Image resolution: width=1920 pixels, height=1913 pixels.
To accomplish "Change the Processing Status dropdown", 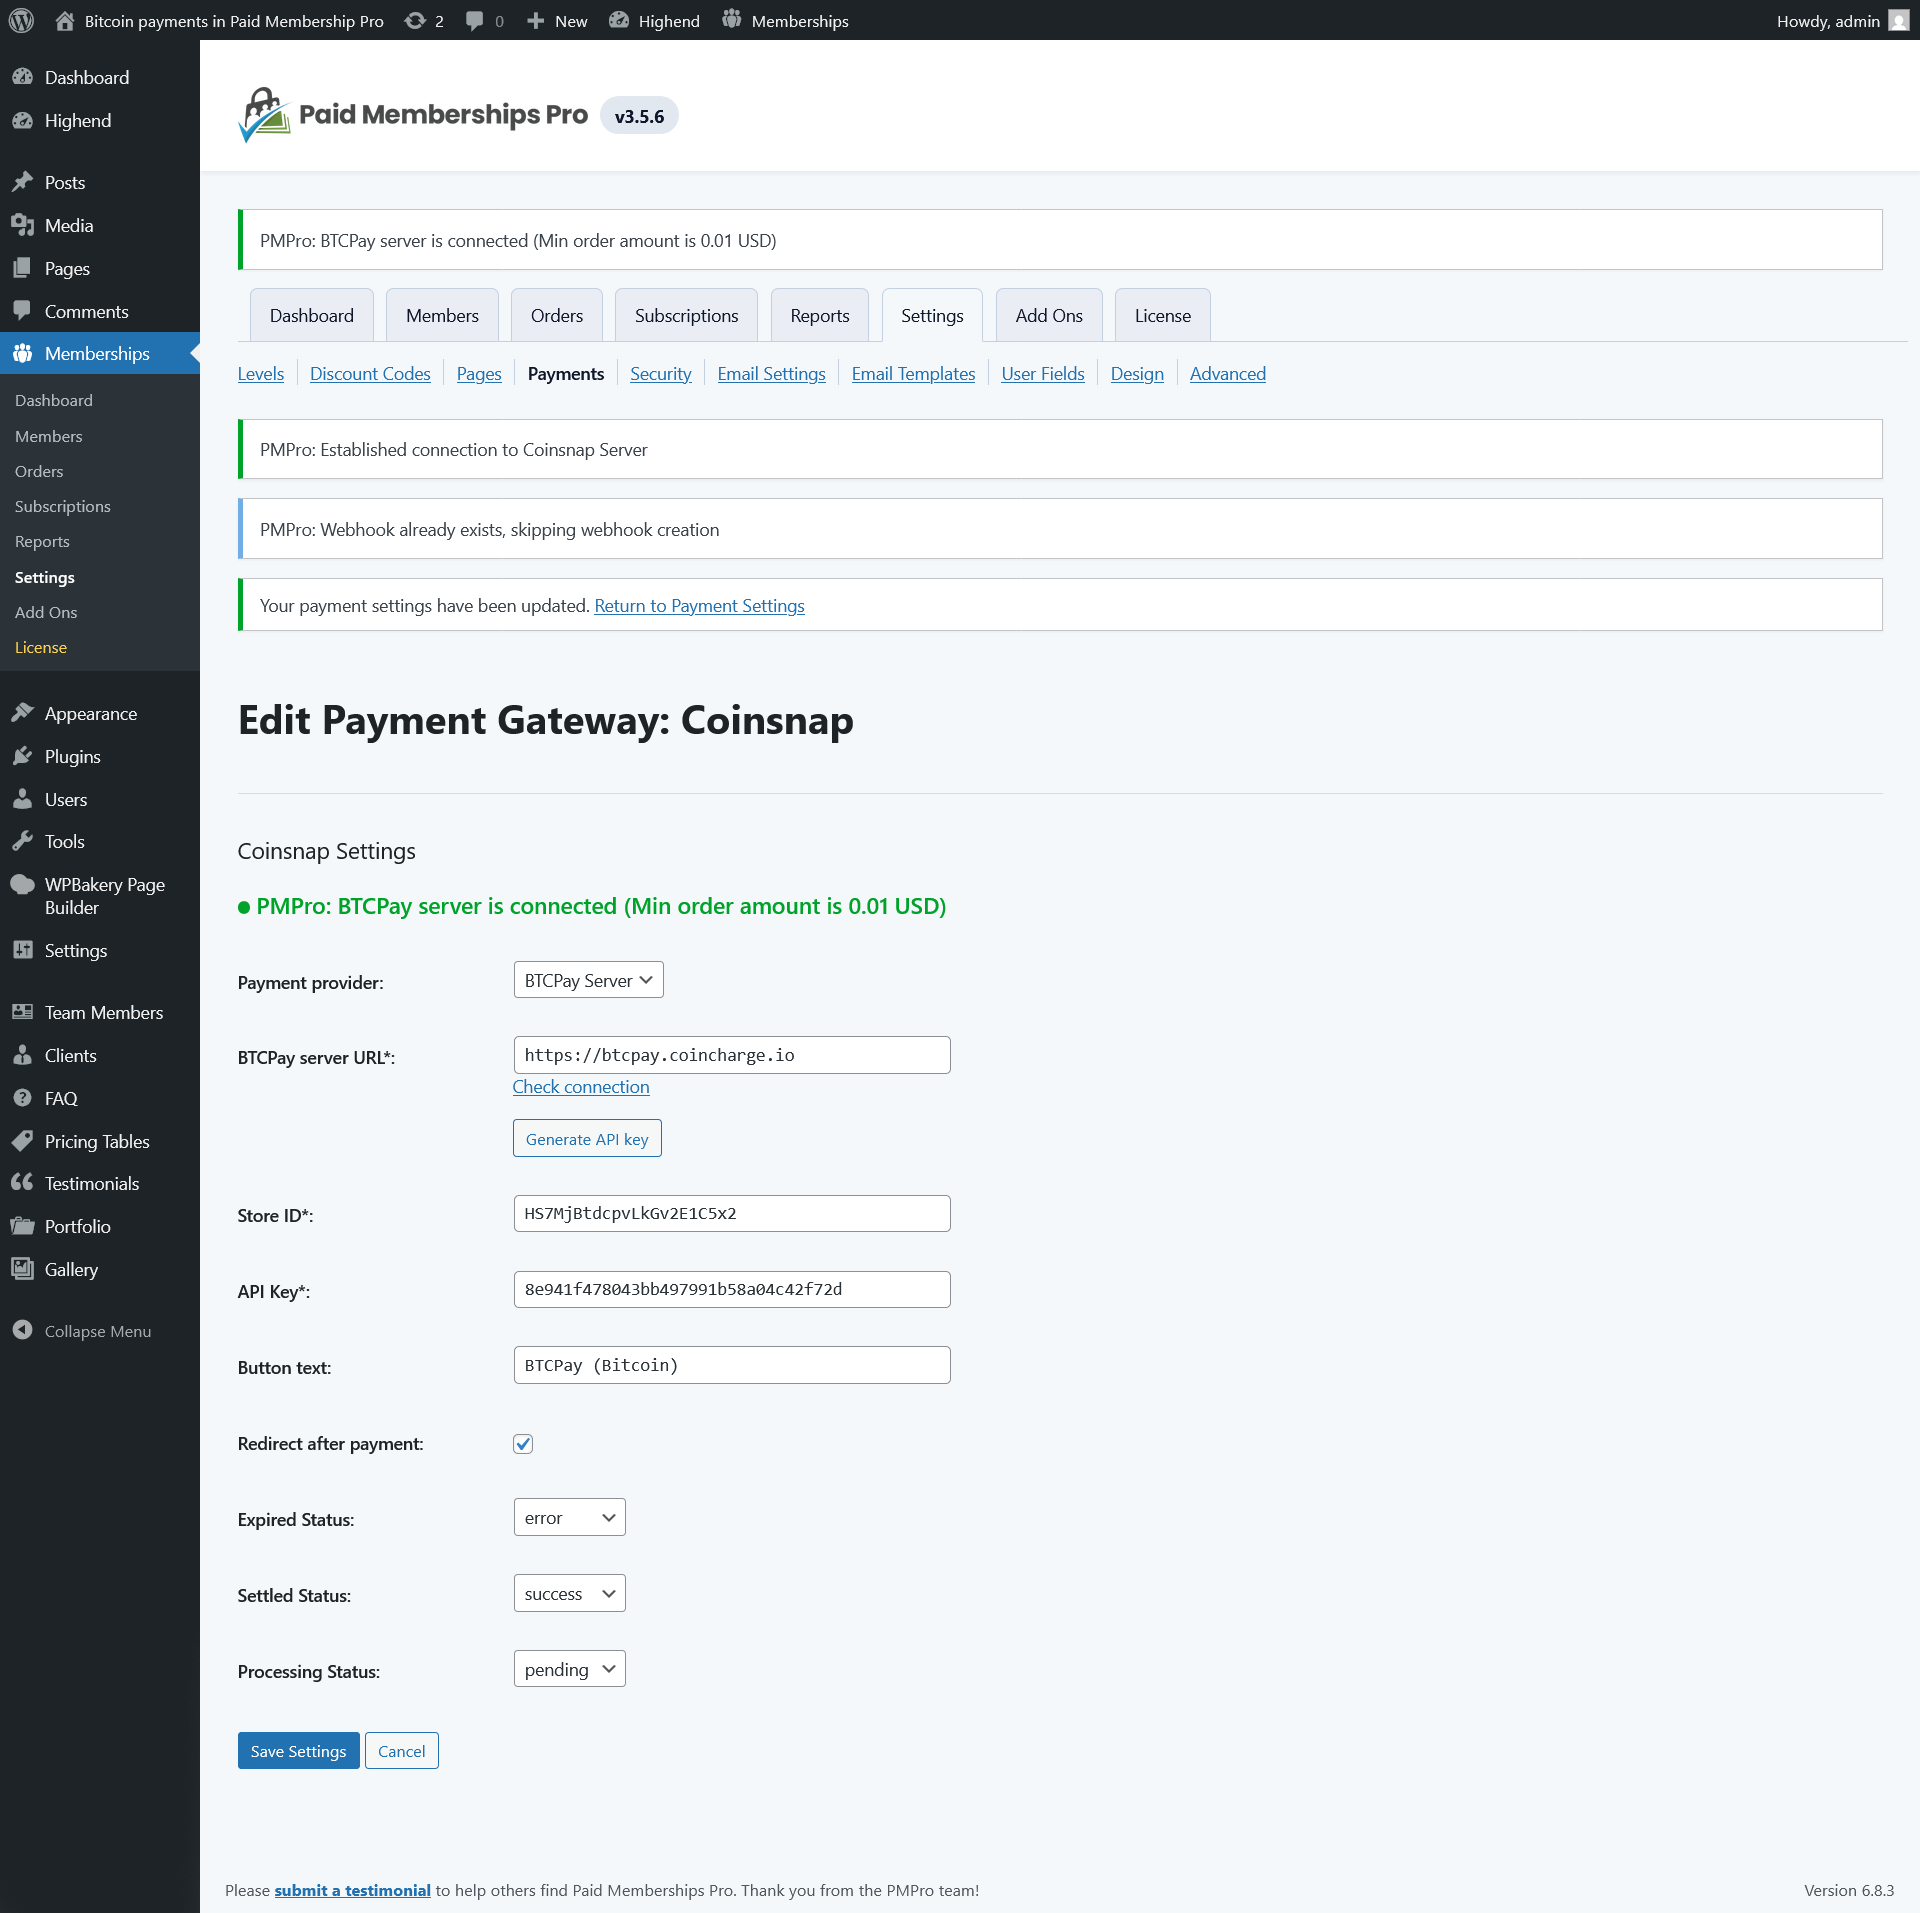I will (569, 1669).
